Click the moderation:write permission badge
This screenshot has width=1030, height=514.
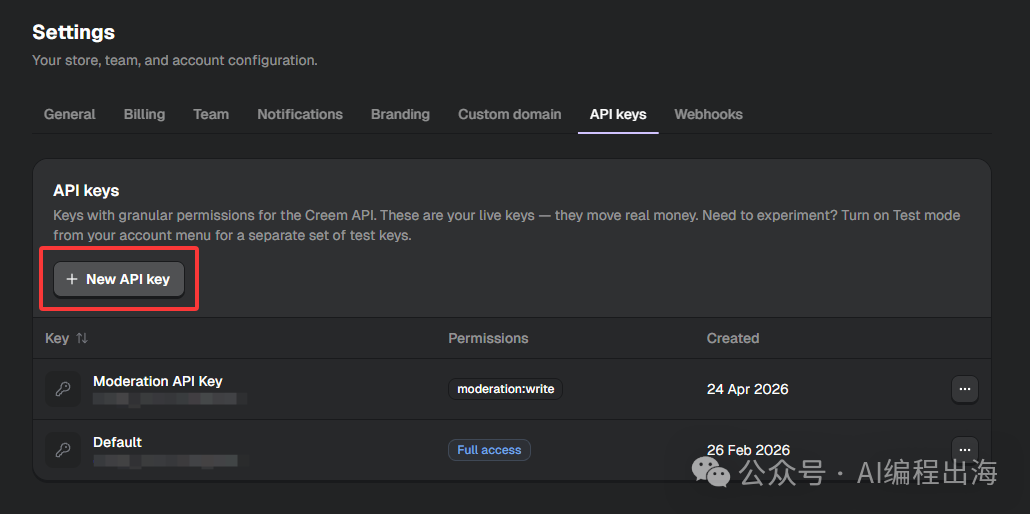coord(506,389)
